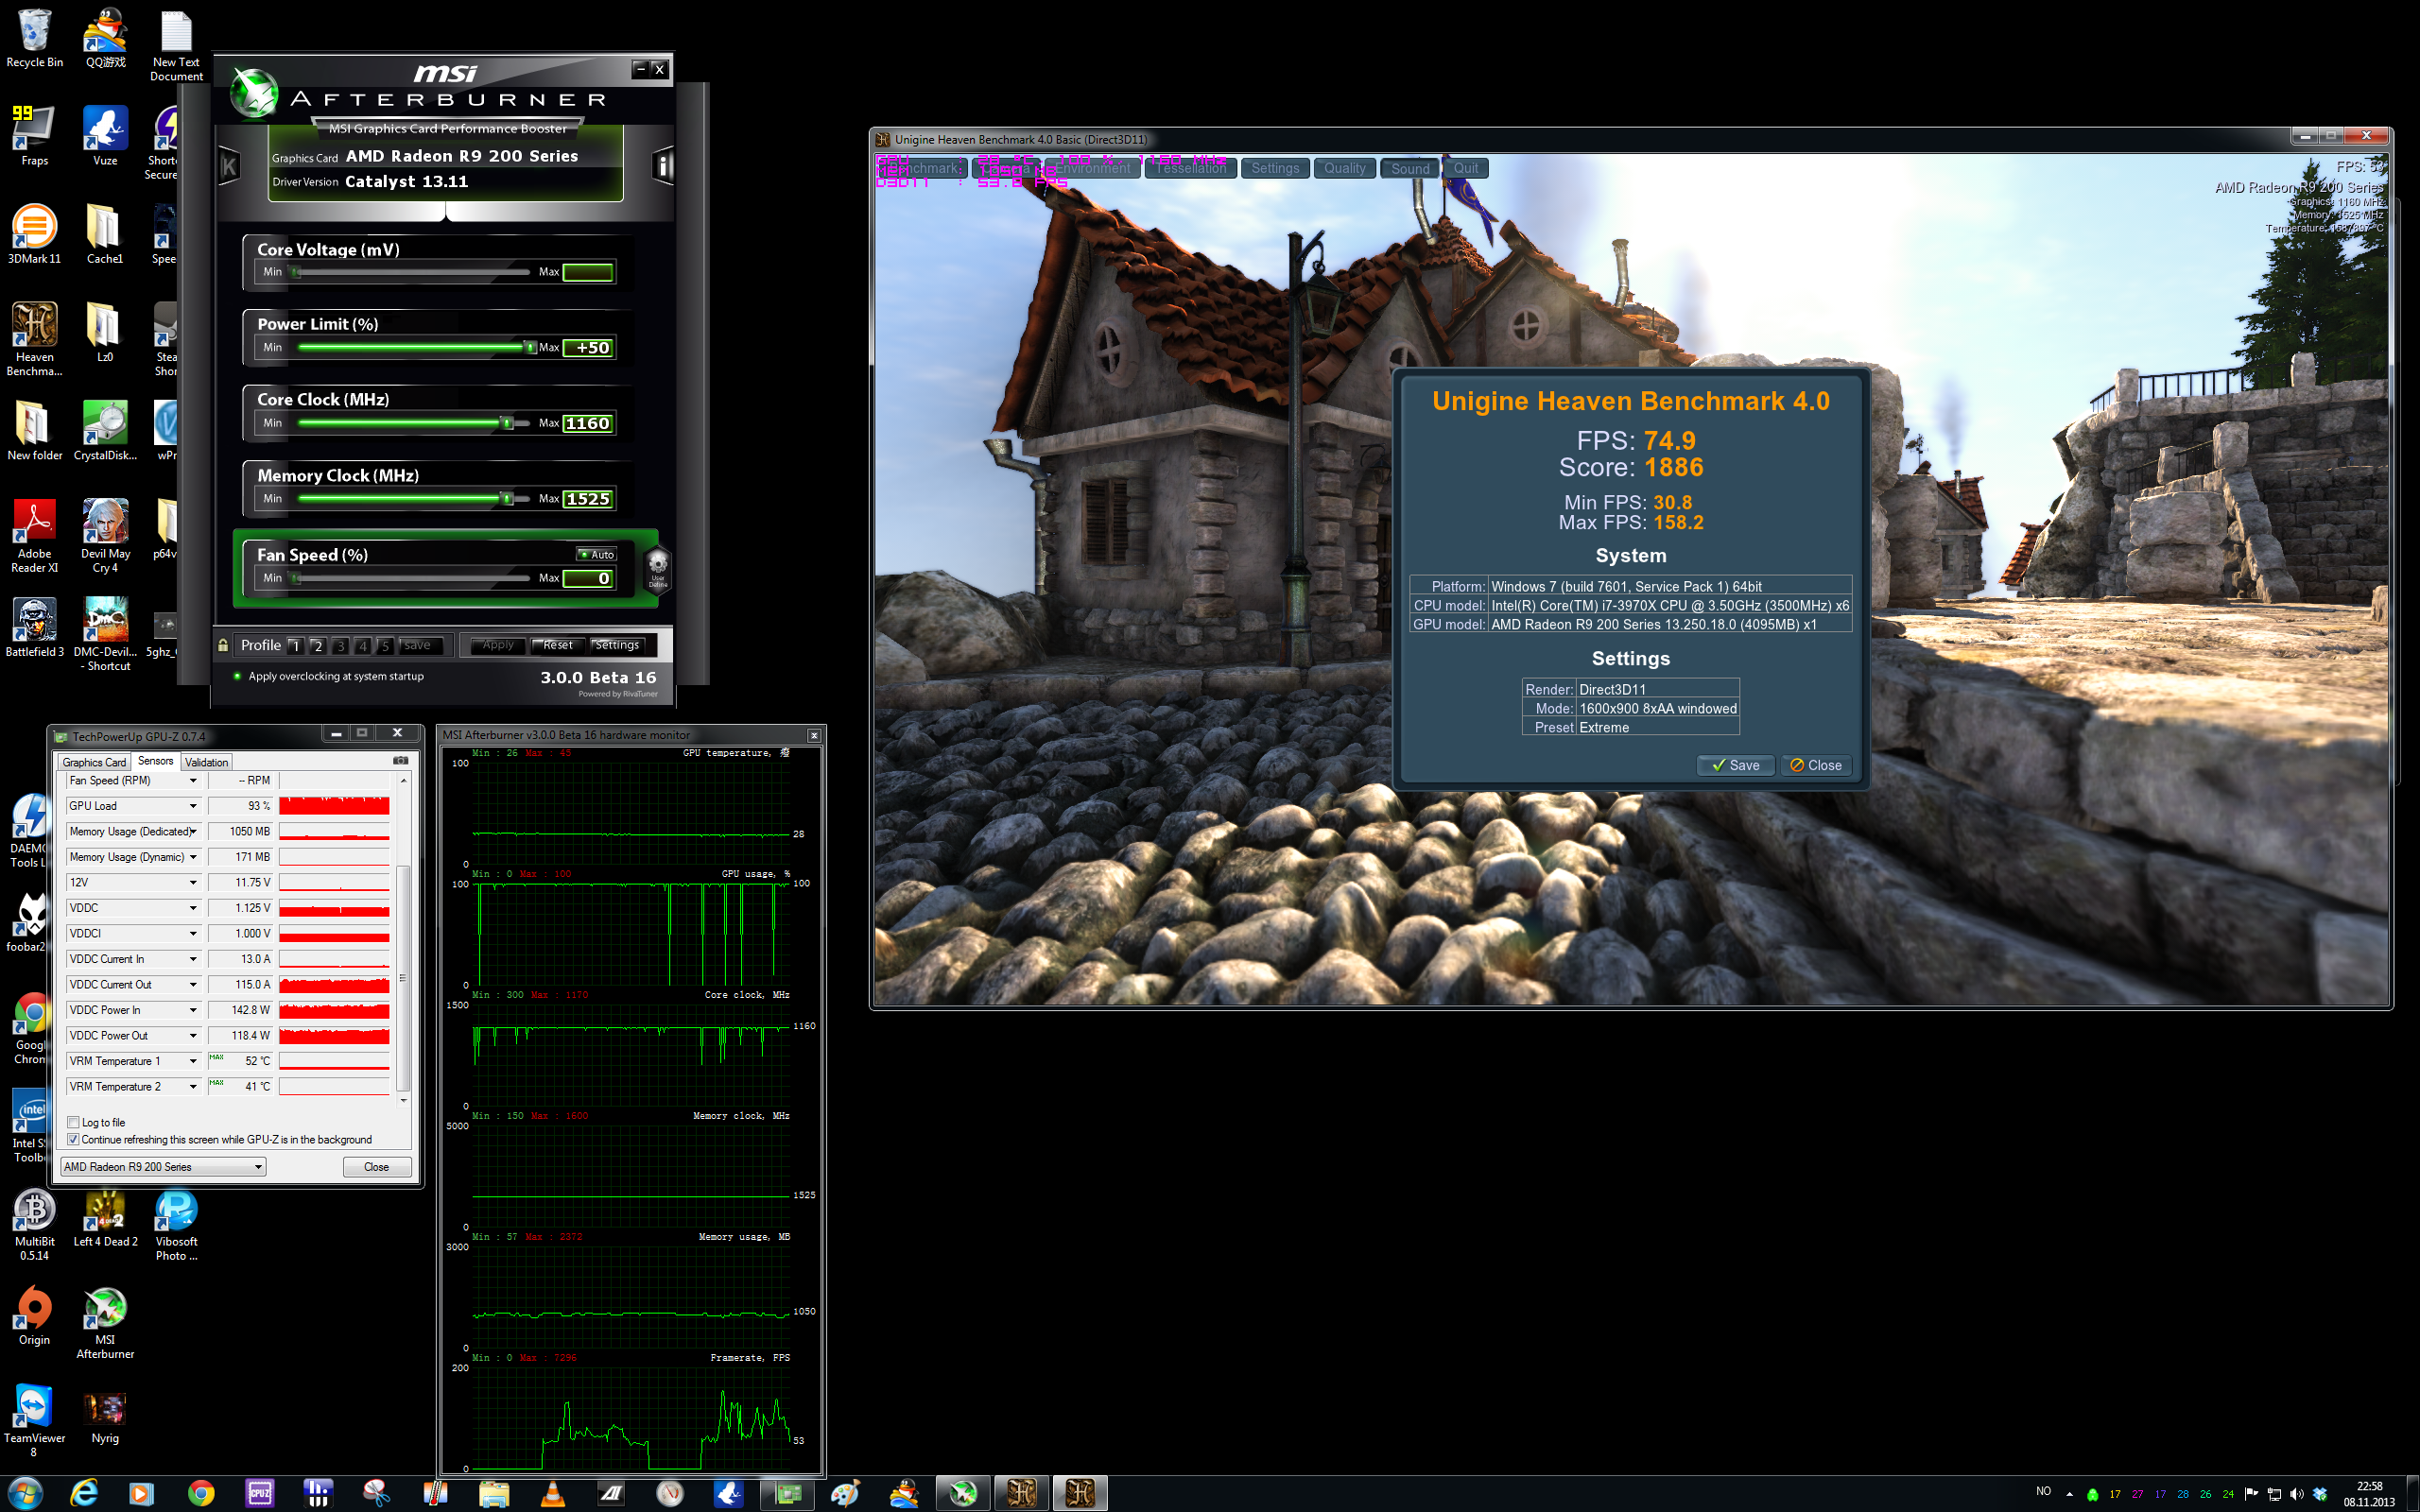Click GPU-Z screenshot camera icon
Viewport: 2420px width, 1512px height.
[400, 761]
